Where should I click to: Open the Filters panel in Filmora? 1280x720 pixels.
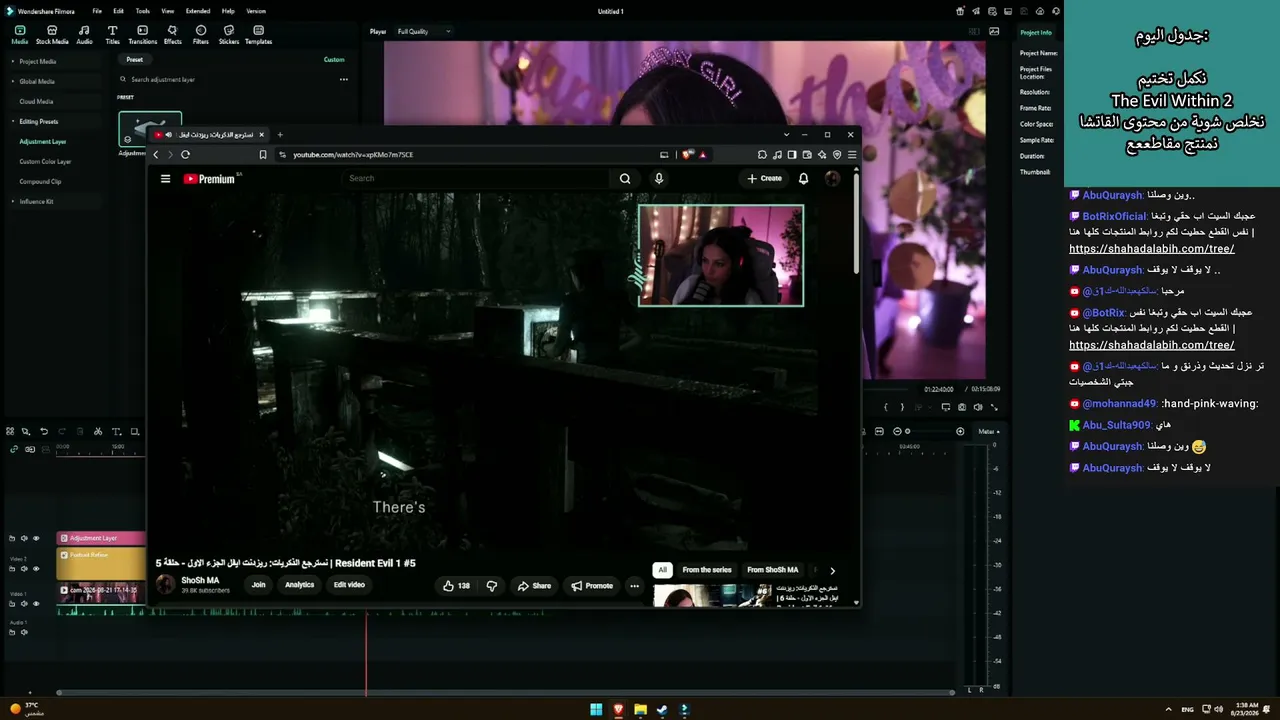click(x=201, y=35)
